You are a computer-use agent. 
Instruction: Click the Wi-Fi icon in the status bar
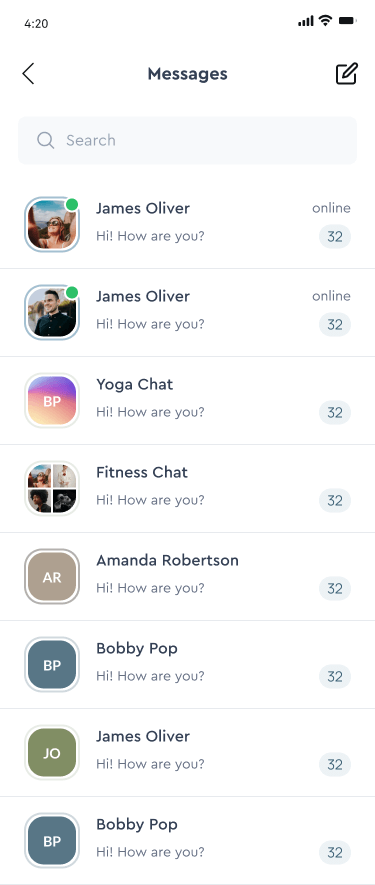click(325, 21)
